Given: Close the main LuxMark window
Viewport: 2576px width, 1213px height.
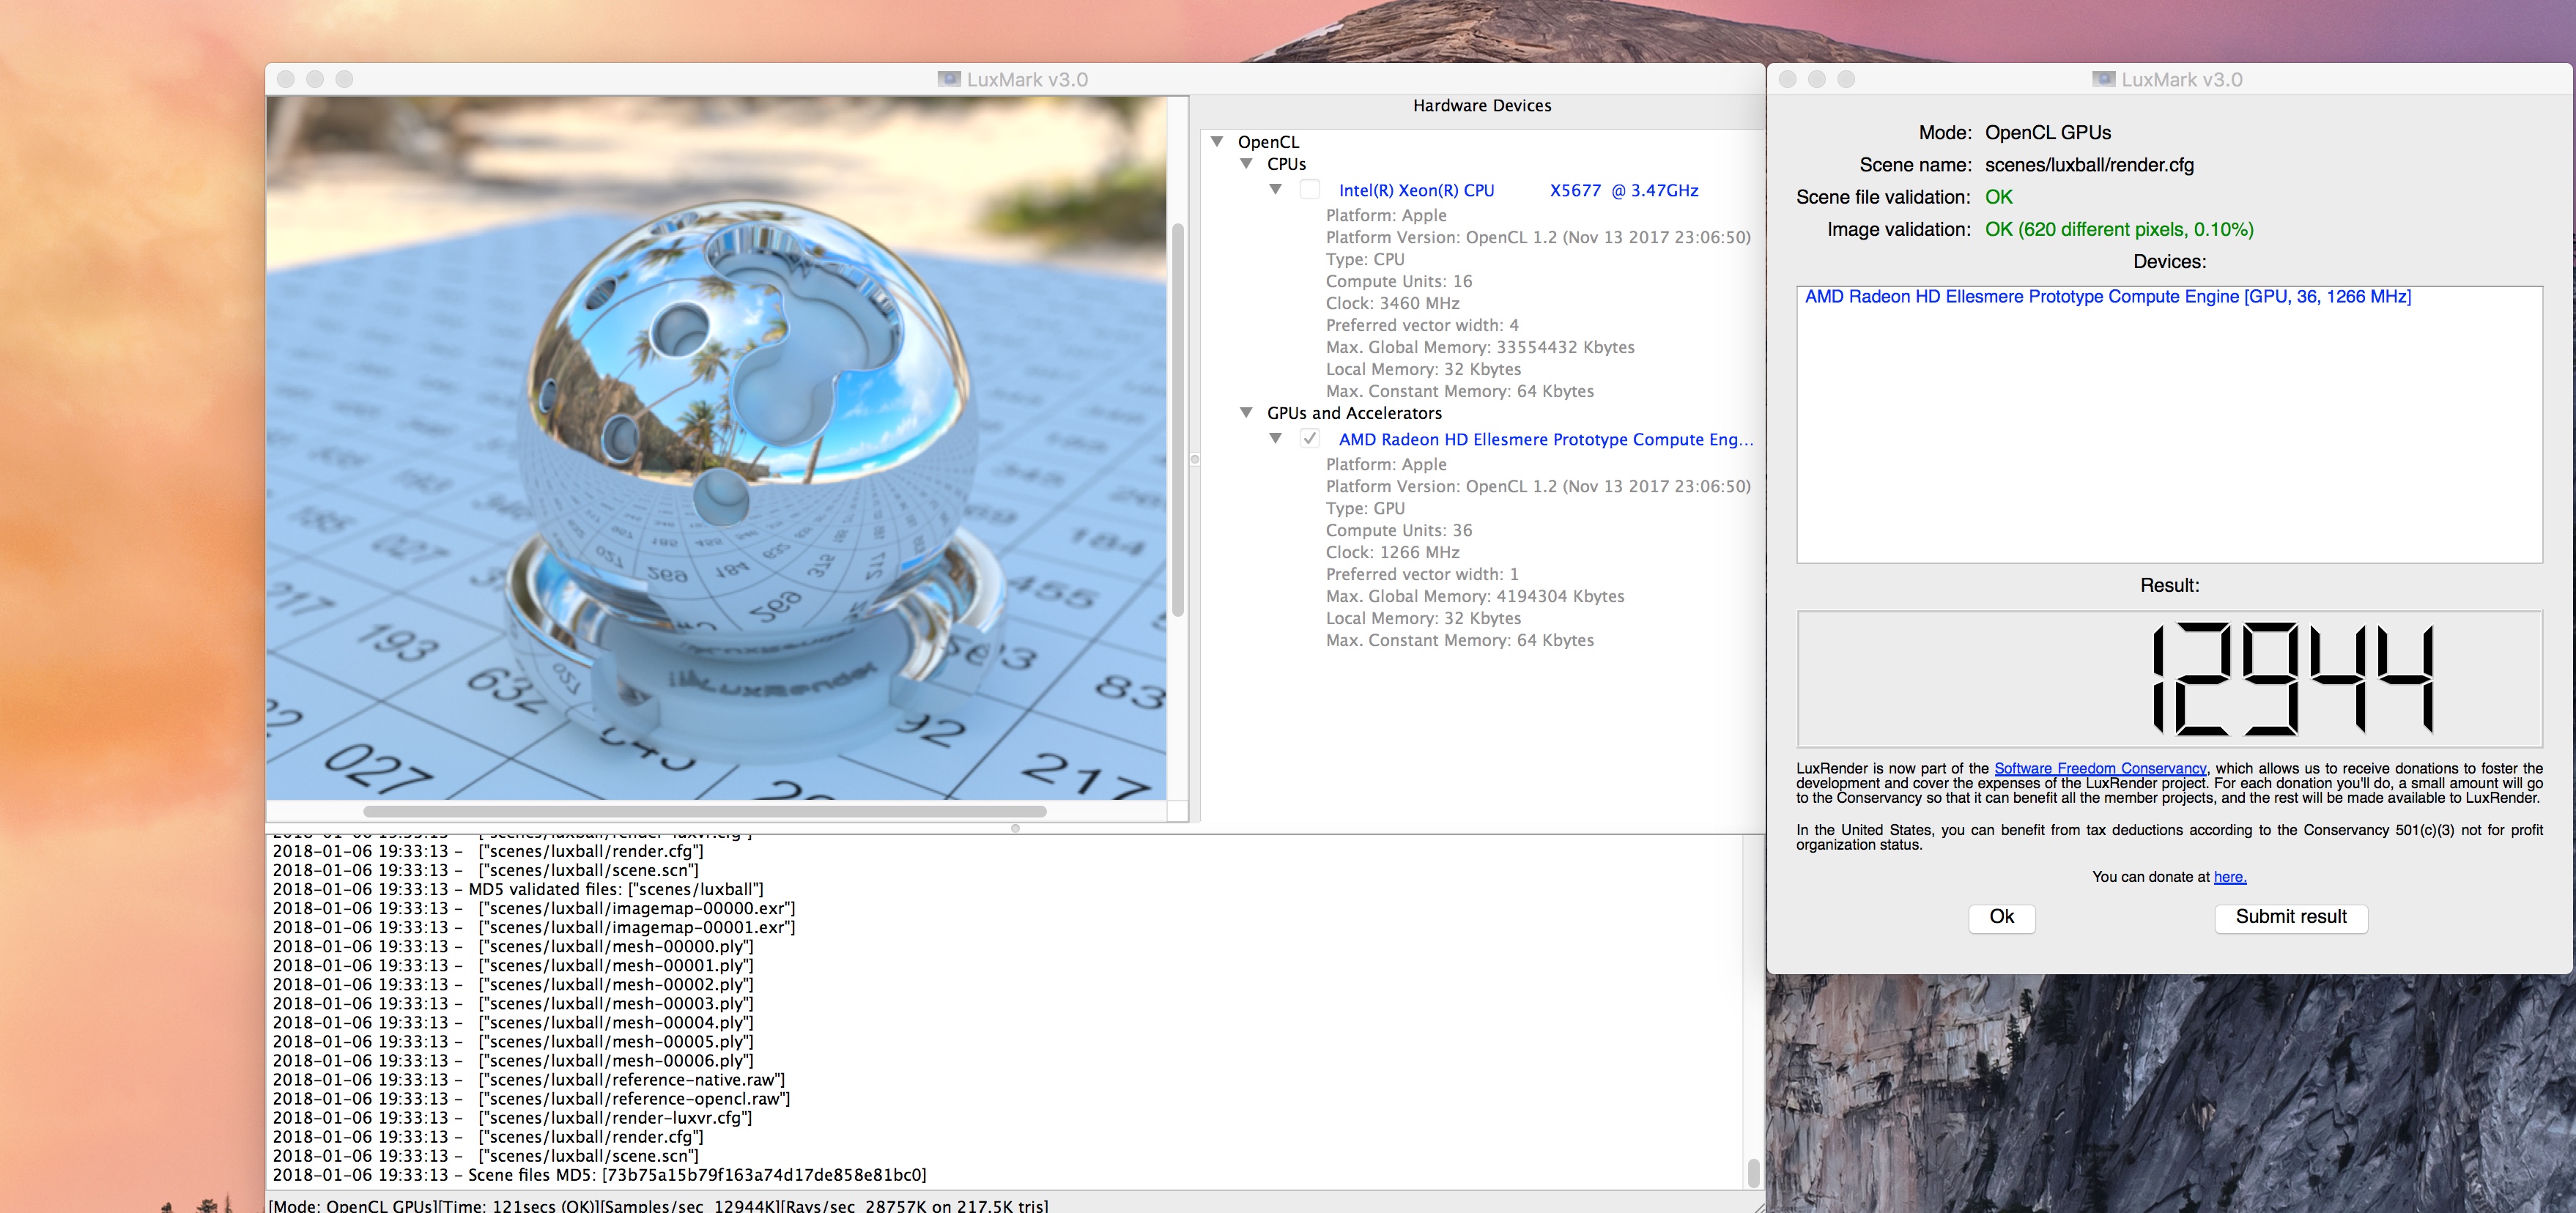Looking at the screenshot, I should 286,79.
